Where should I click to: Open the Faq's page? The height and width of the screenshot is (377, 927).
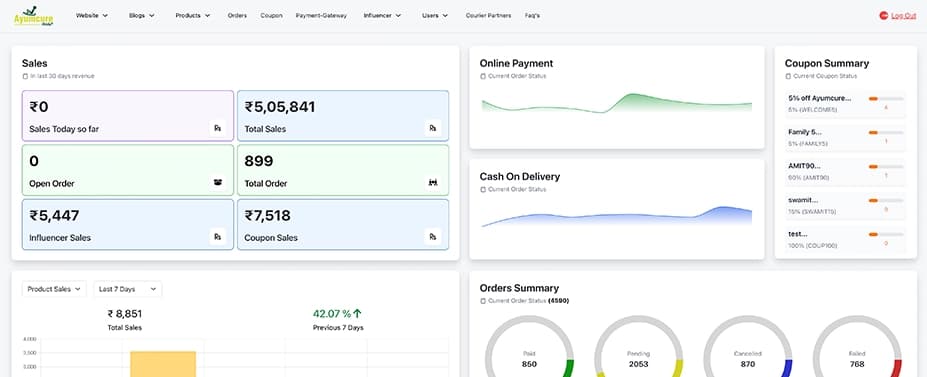[x=532, y=15]
